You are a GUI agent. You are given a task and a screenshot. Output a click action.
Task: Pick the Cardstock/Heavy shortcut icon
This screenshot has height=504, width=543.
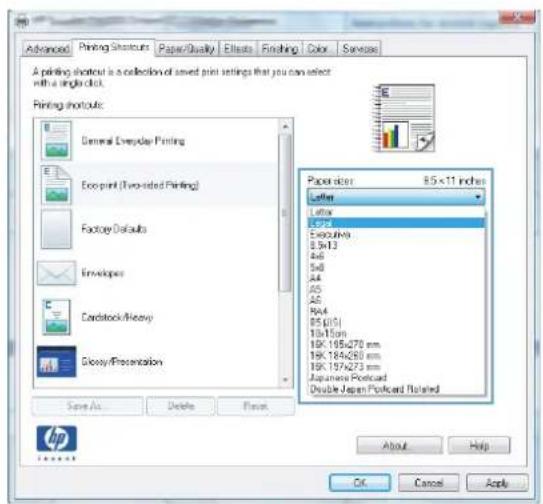coord(56,317)
